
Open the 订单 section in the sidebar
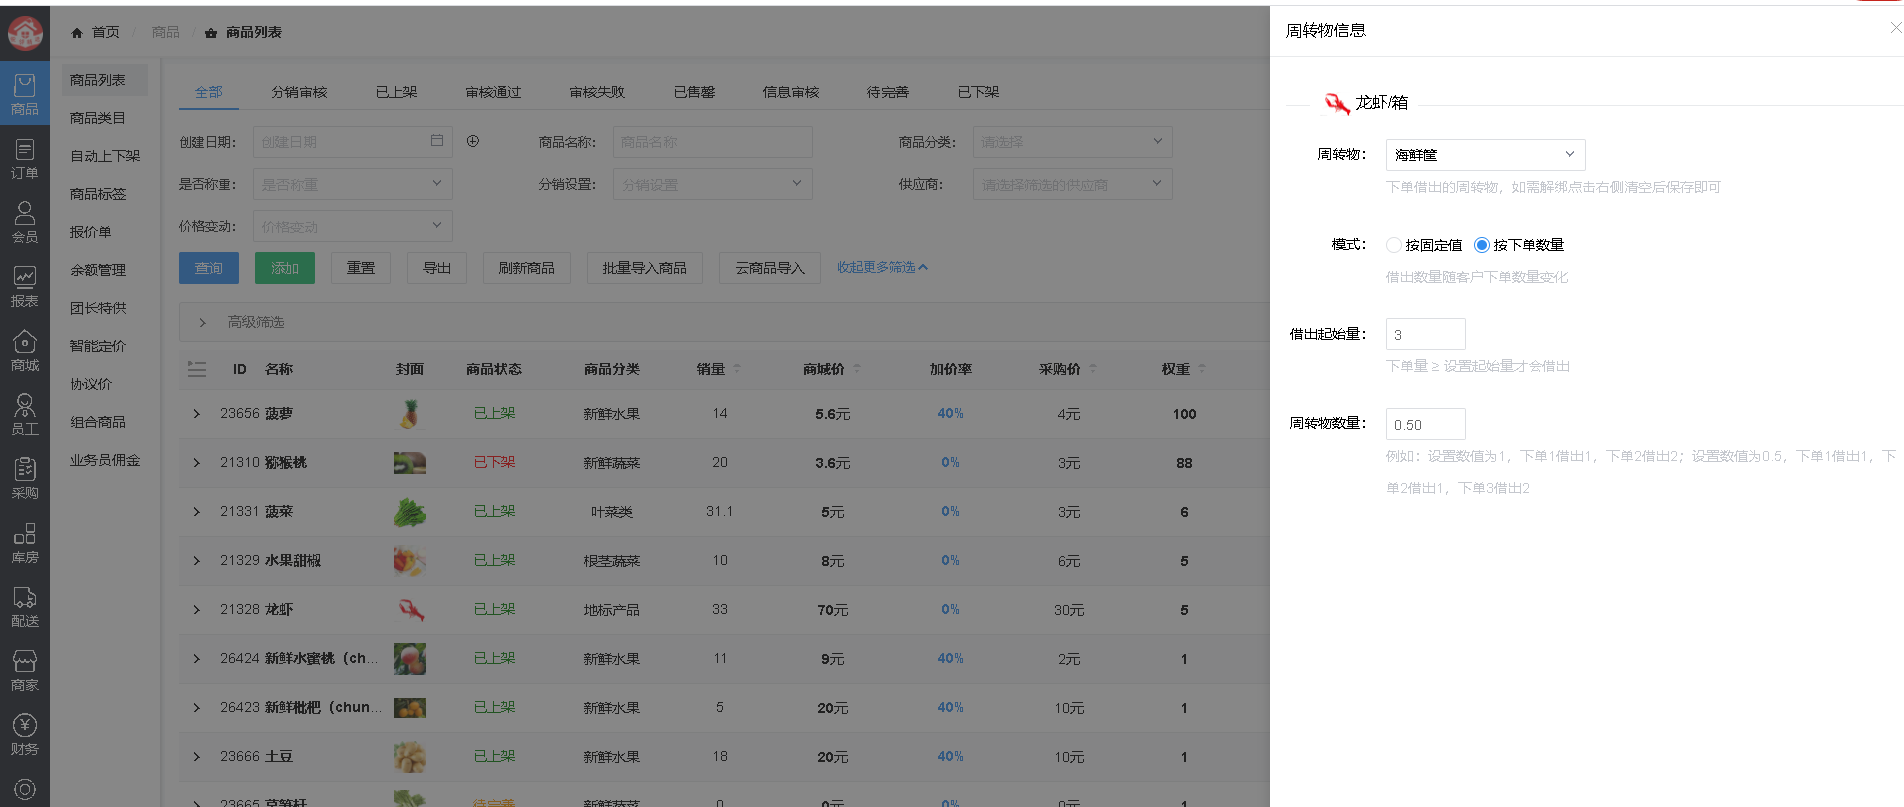pos(25,159)
